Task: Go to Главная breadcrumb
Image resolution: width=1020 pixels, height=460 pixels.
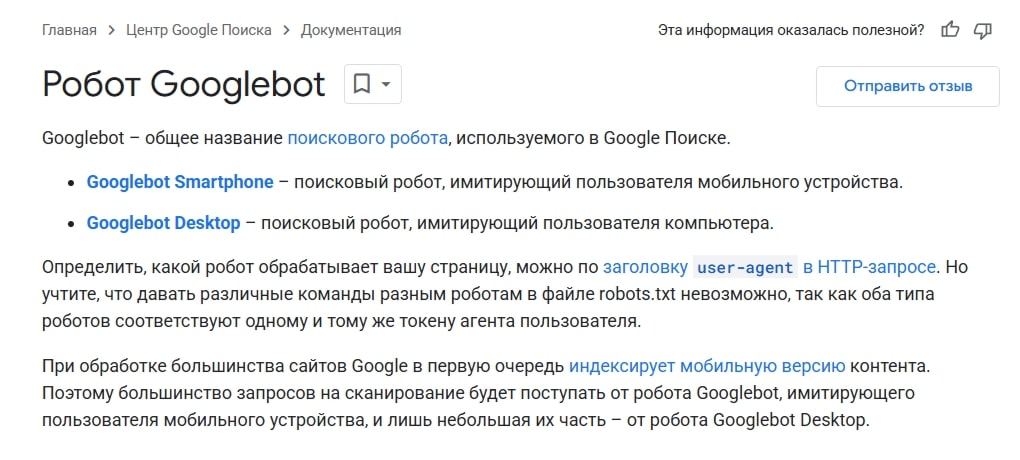Action: pos(69,30)
